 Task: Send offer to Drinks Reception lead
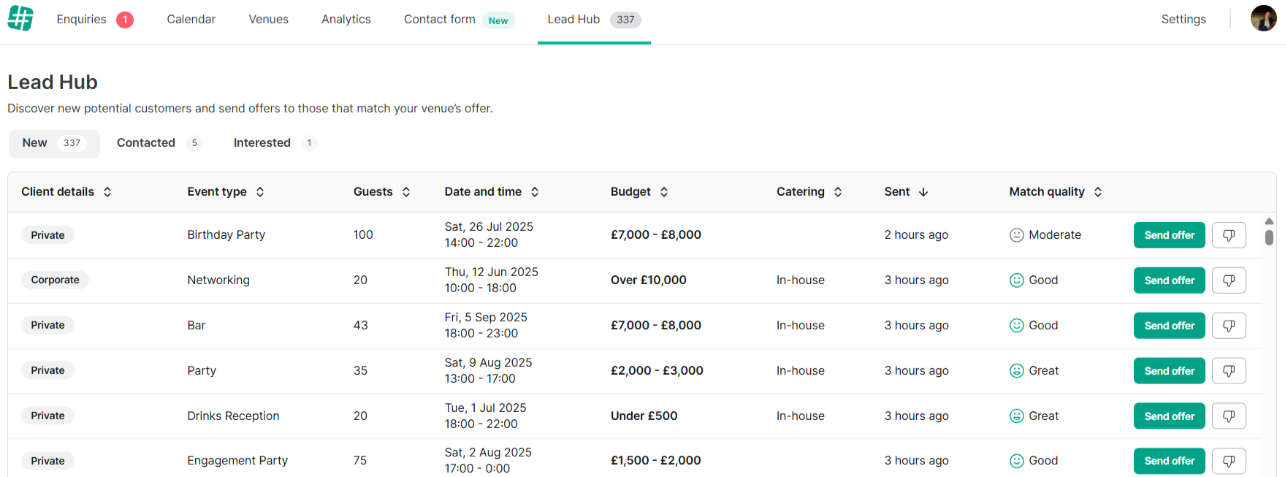click(1169, 416)
